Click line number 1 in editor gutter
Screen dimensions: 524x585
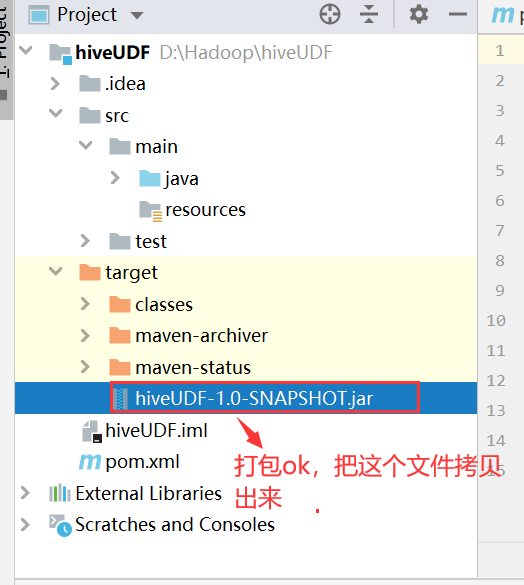[500, 50]
